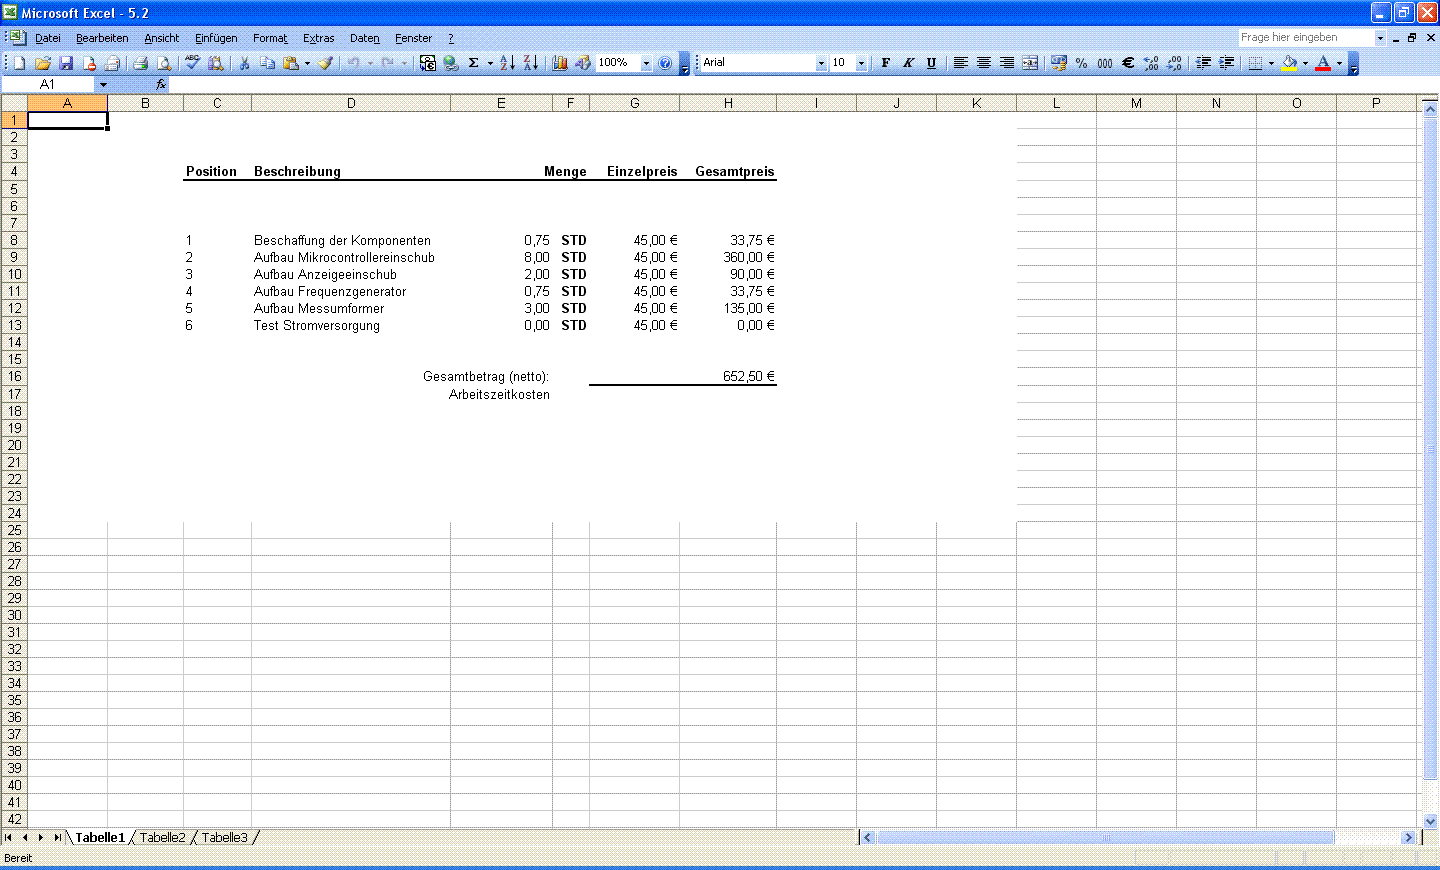Toggle underline (U) formatting

click(931, 63)
